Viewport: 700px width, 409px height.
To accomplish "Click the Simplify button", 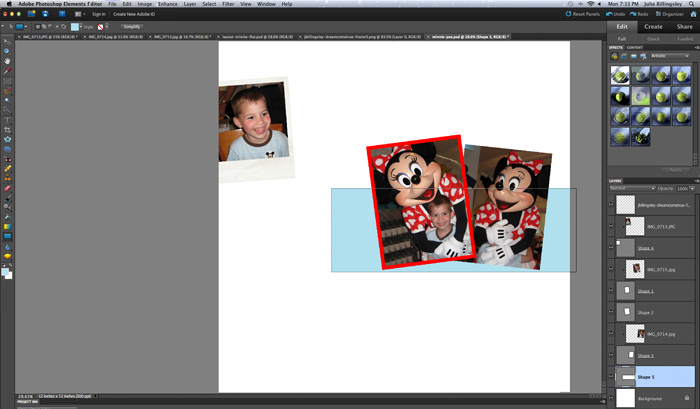I will click(132, 27).
